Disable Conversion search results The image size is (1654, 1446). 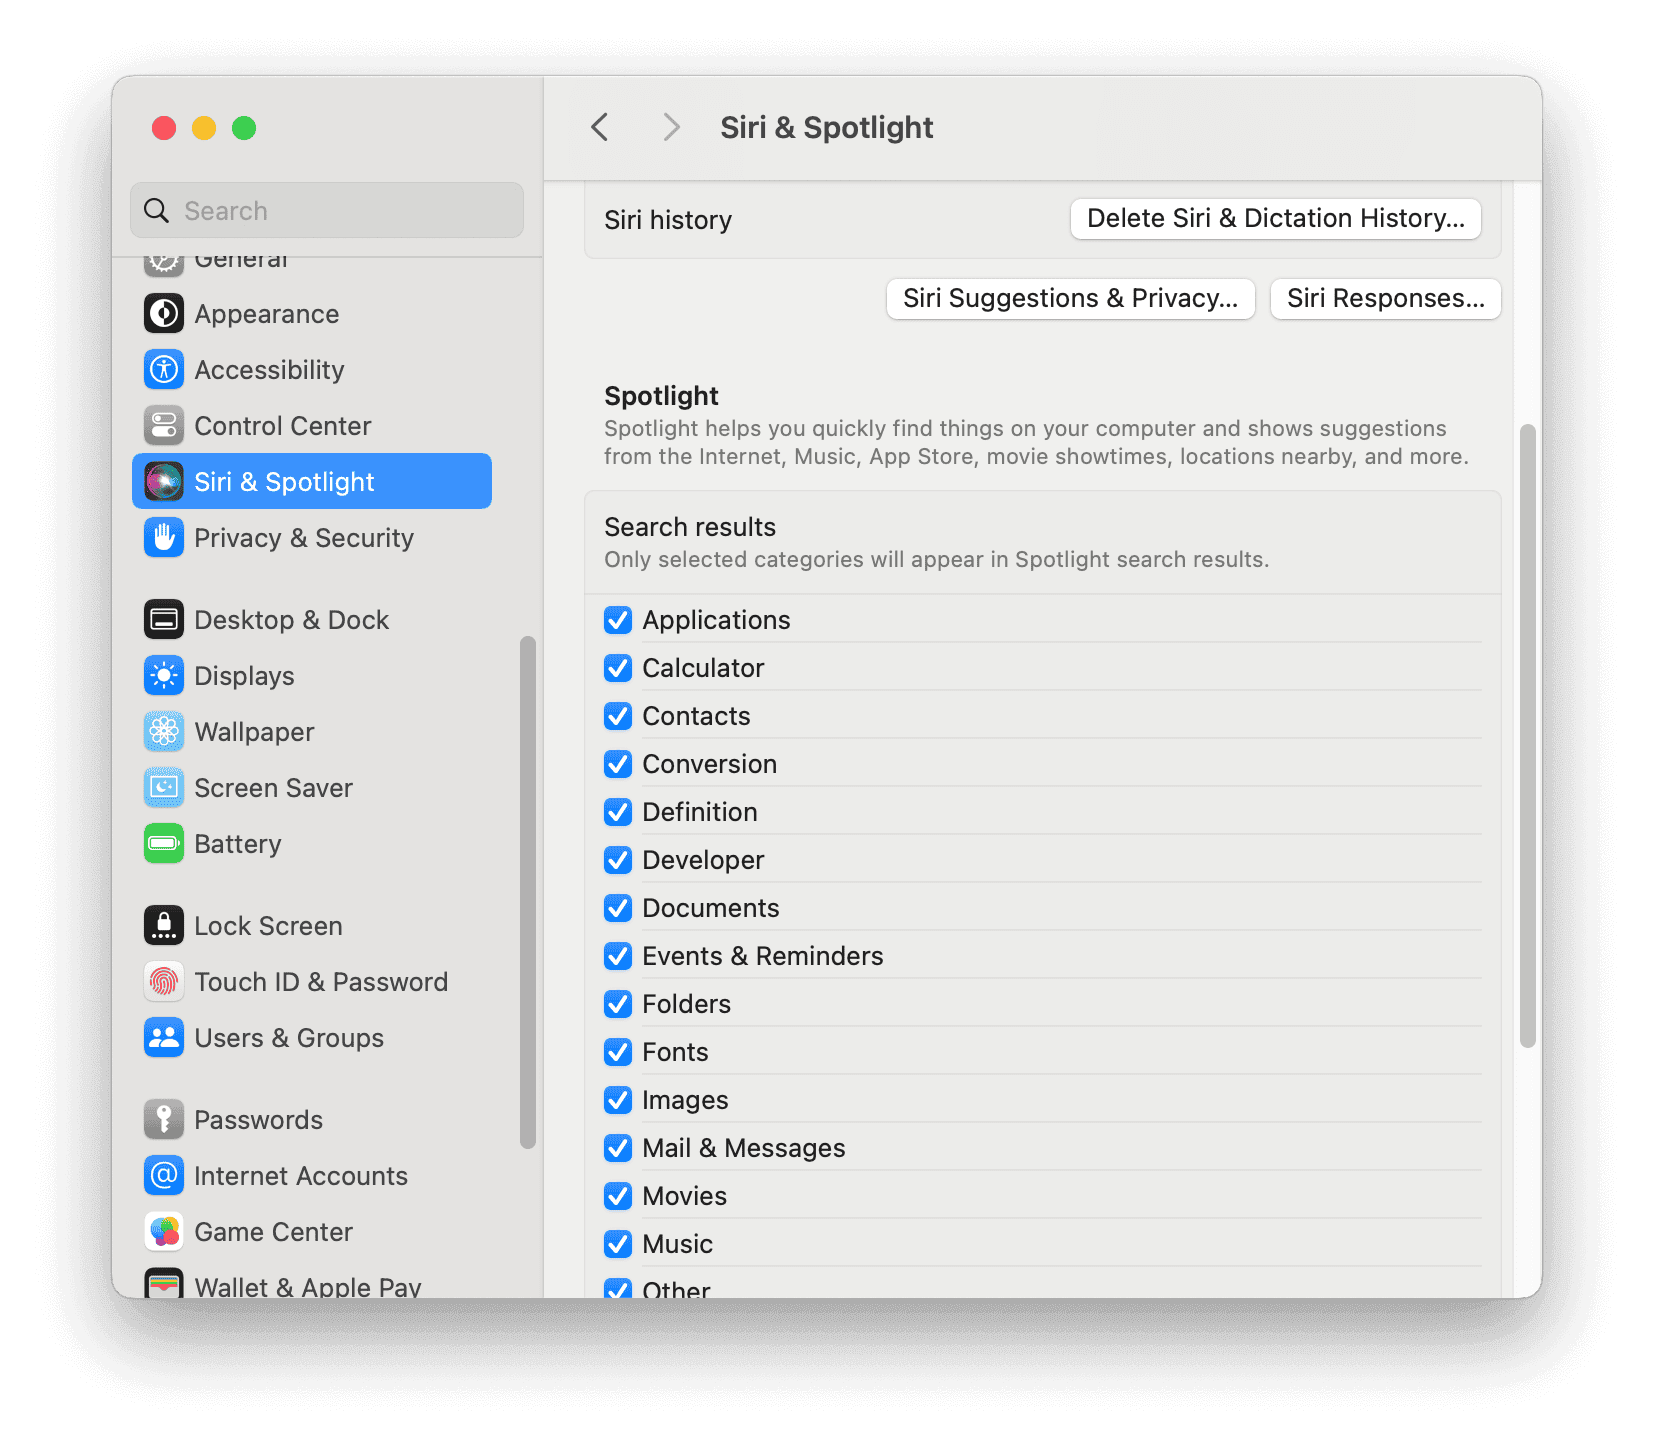click(x=618, y=764)
